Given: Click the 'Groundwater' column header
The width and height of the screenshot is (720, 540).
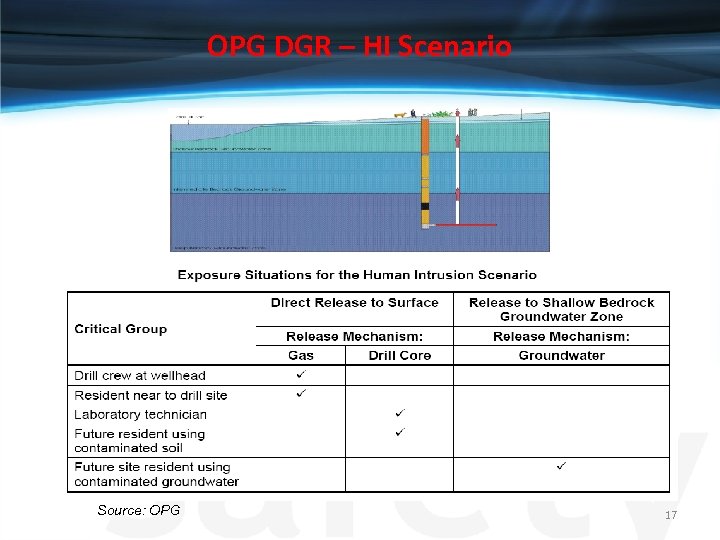Looking at the screenshot, I should click(x=562, y=355).
